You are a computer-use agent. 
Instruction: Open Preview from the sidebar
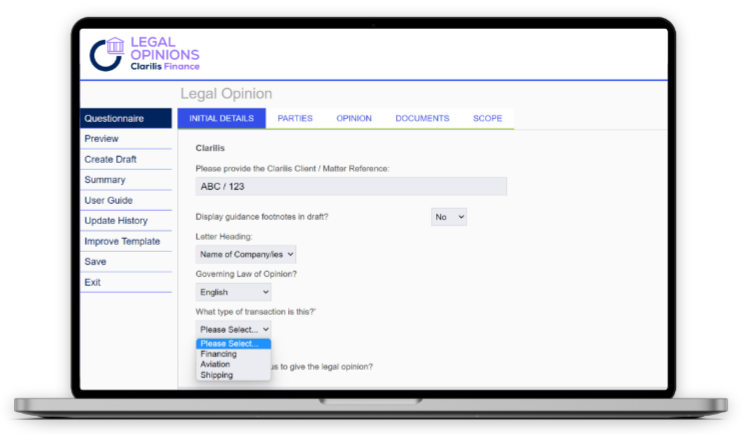(125, 139)
